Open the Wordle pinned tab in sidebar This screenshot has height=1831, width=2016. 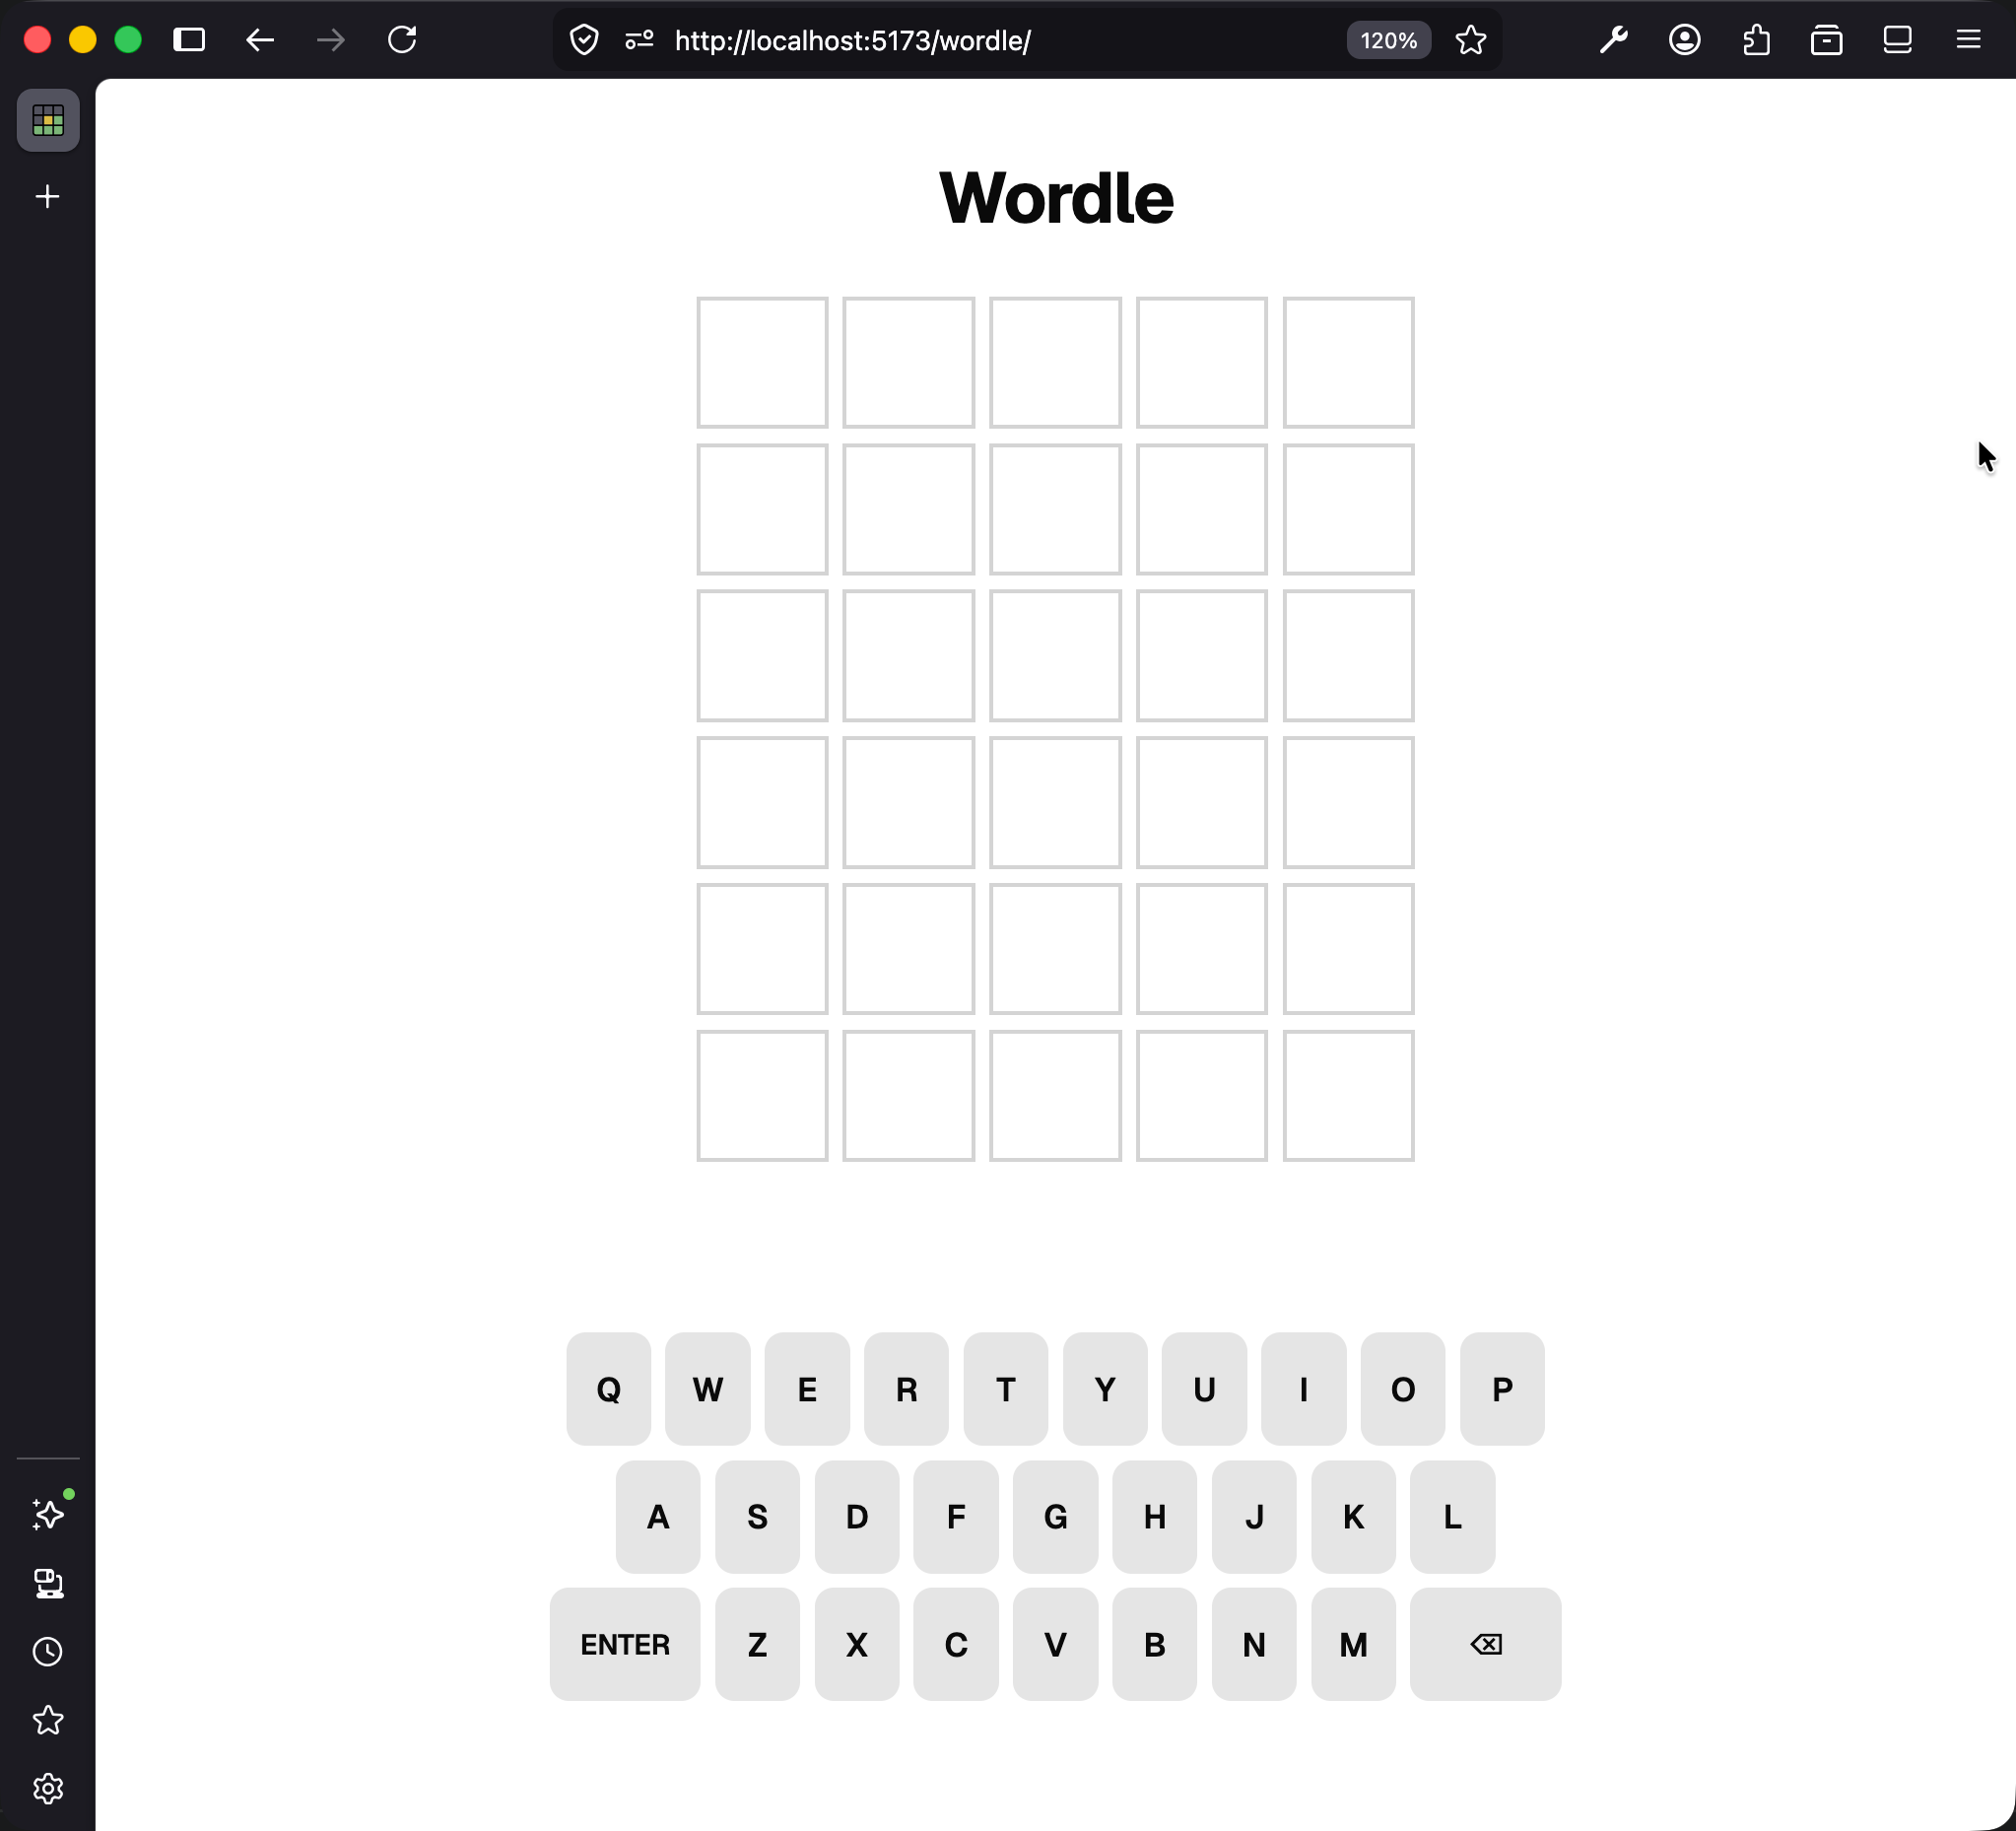tap(48, 120)
